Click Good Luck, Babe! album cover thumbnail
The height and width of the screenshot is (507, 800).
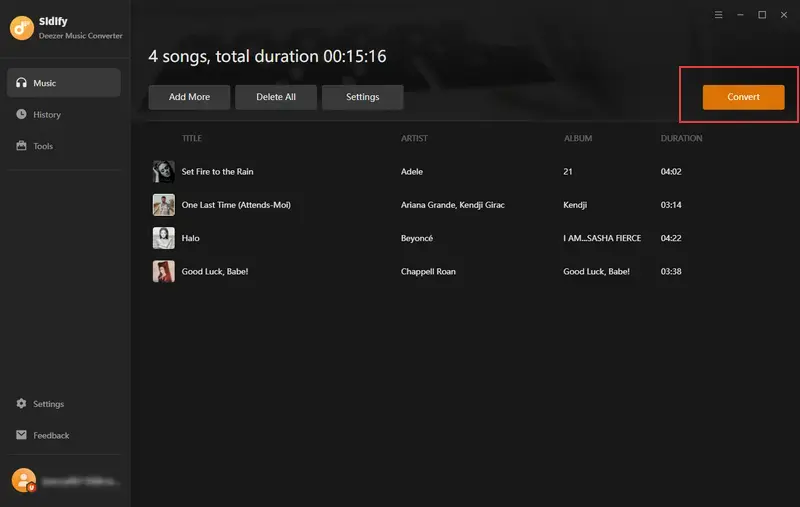(164, 271)
